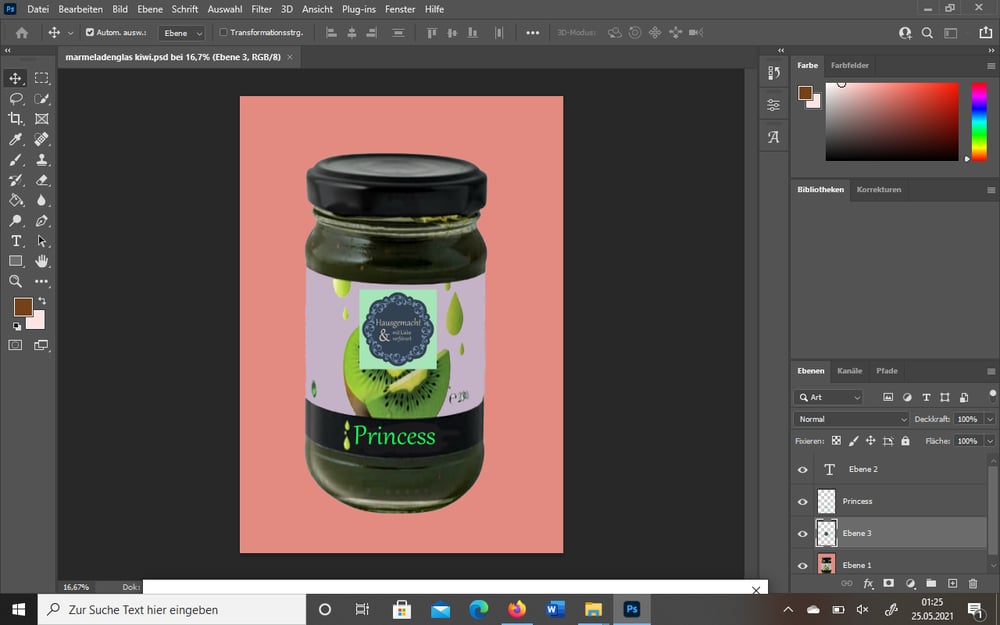
Task: Toggle the Autom. ausw. checkbox
Action: (90, 32)
